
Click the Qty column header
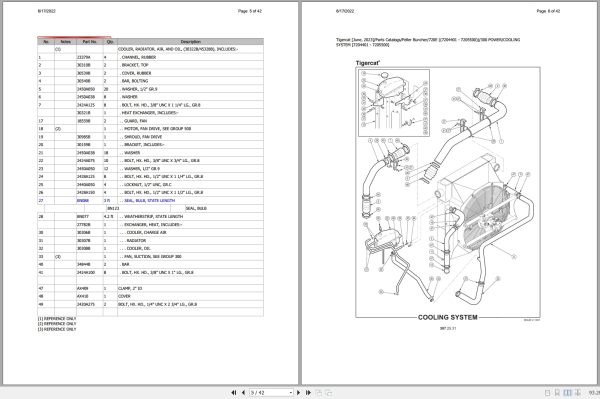(x=110, y=41)
